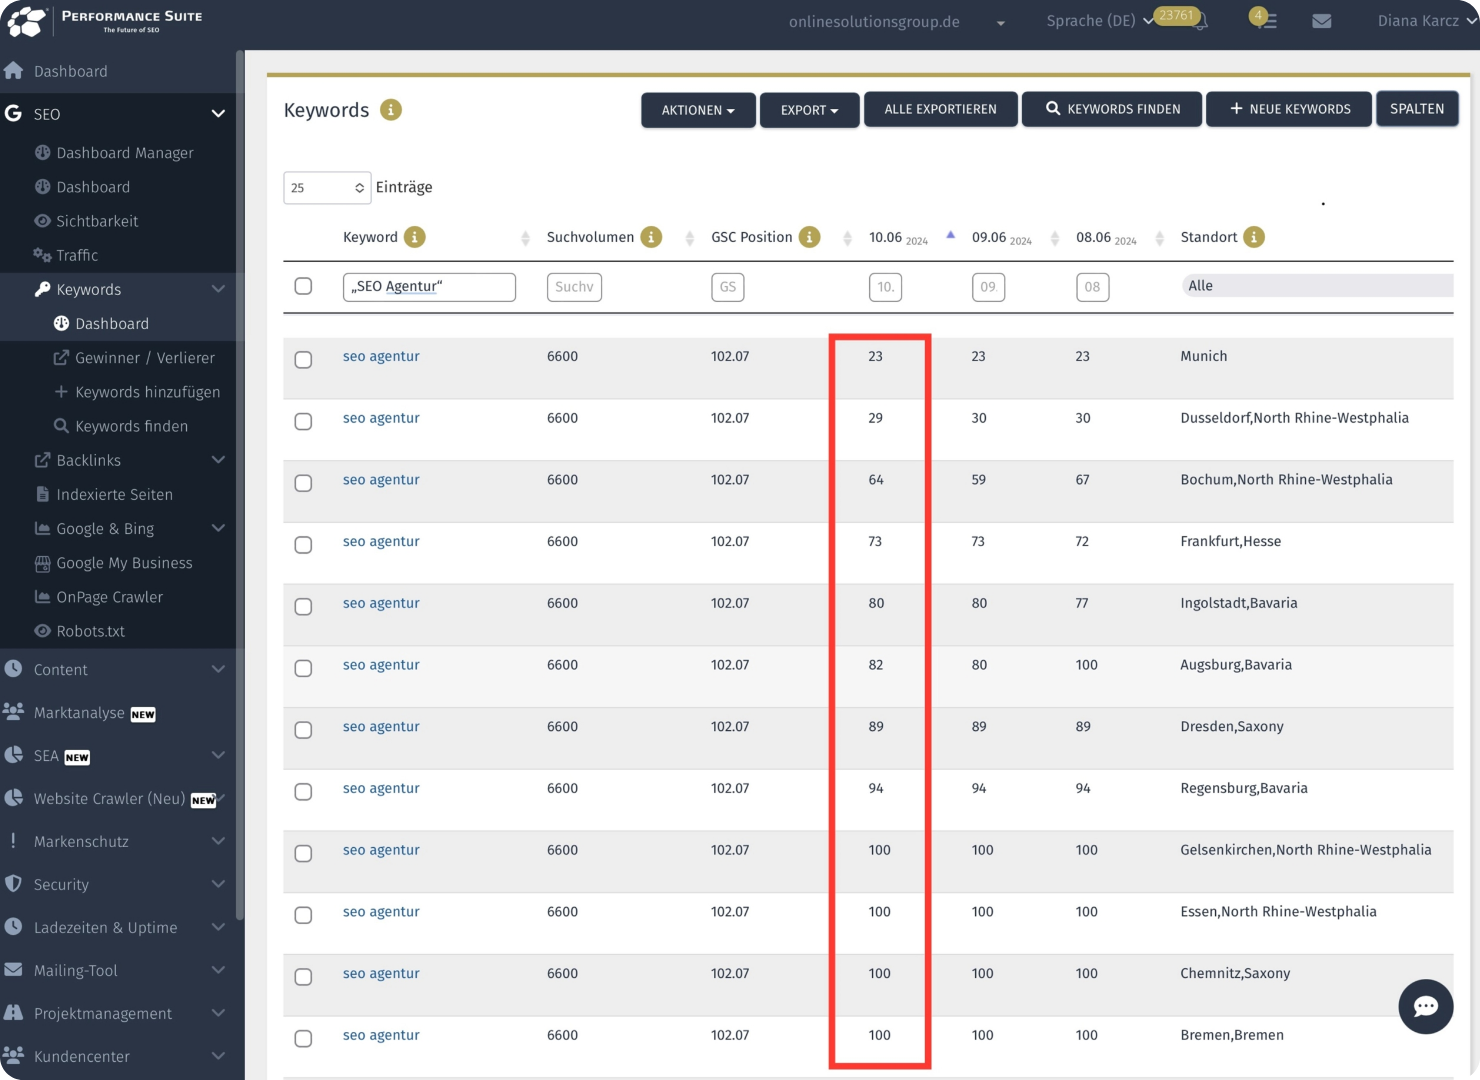Click the Suchvolumen filter input field
Screen dimensions: 1480x1080
[574, 287]
